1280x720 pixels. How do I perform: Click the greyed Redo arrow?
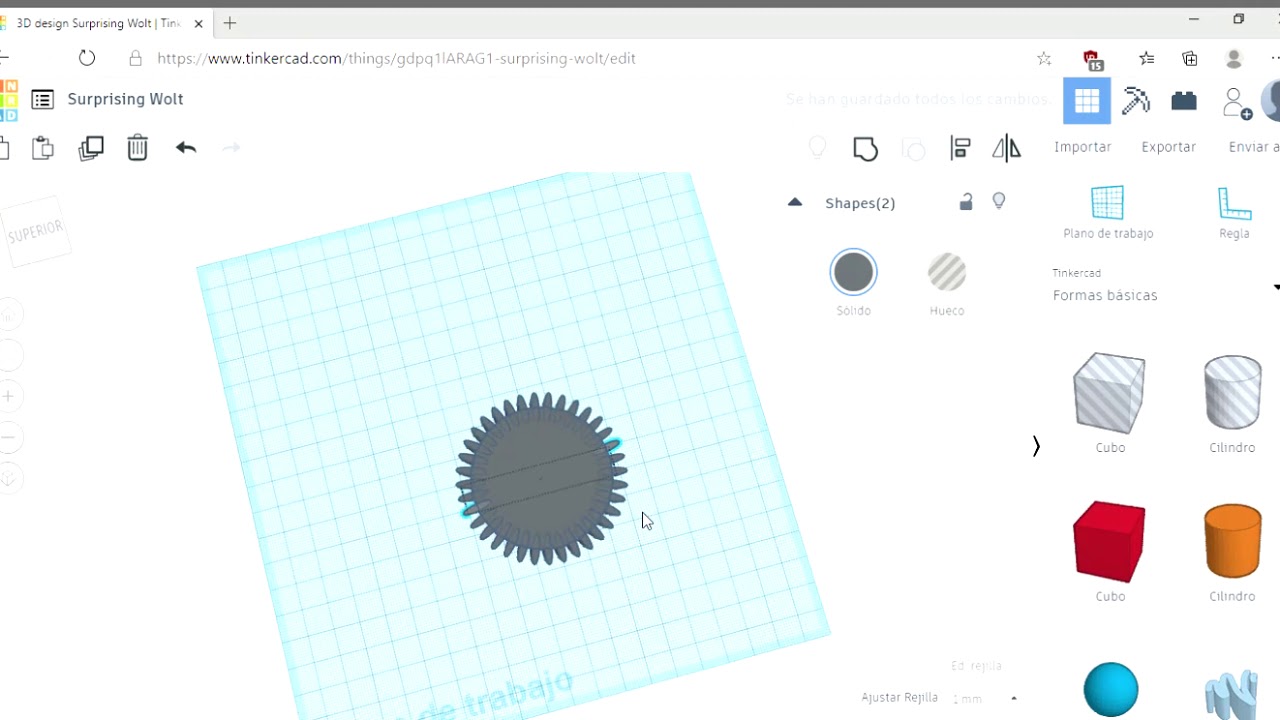coord(231,148)
